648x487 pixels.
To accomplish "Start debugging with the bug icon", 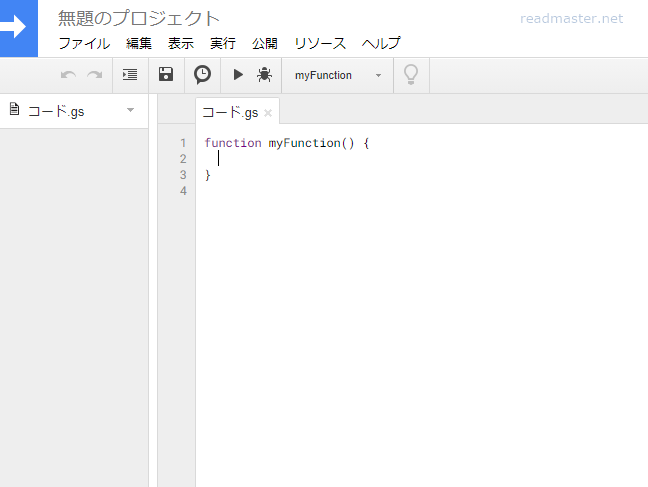I will click(x=264, y=75).
